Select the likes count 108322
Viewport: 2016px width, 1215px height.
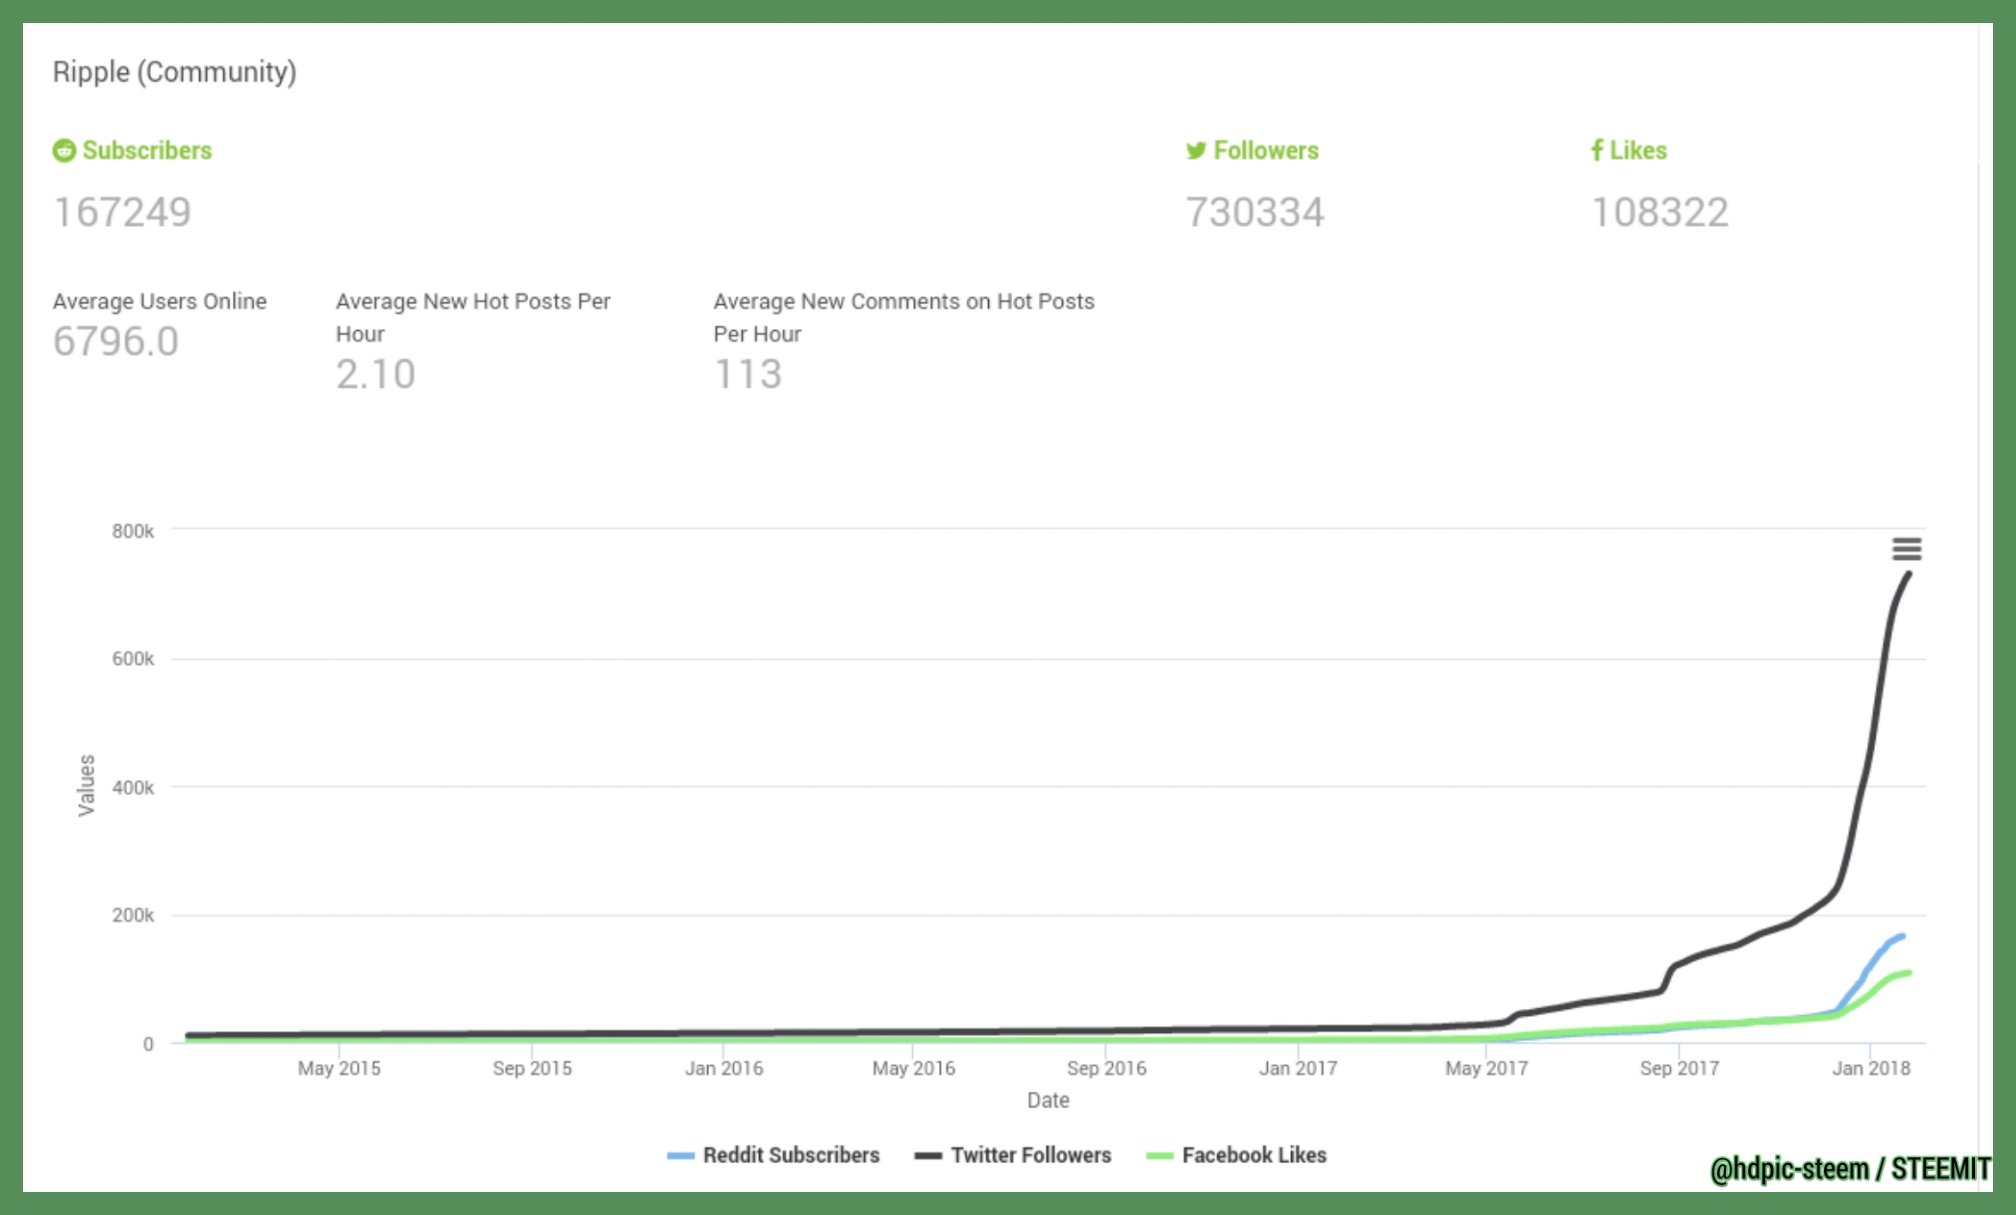1660,212
